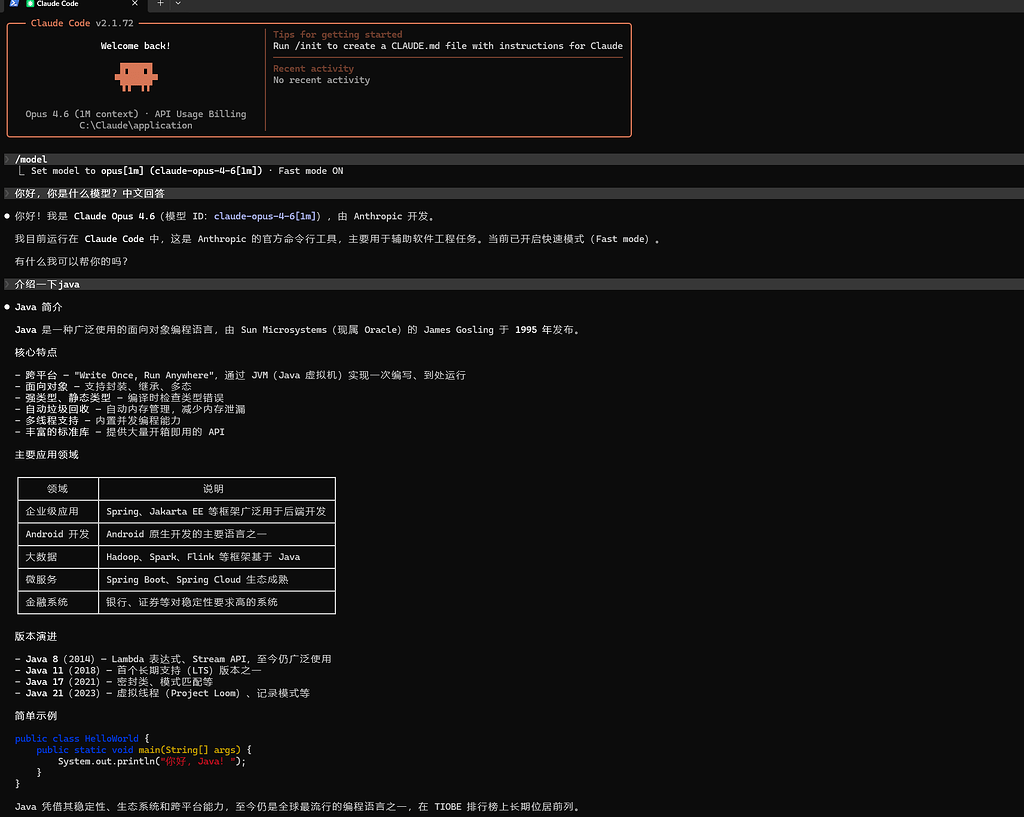Click the 'Recent activity' heading
1024x817 pixels.
tap(313, 69)
